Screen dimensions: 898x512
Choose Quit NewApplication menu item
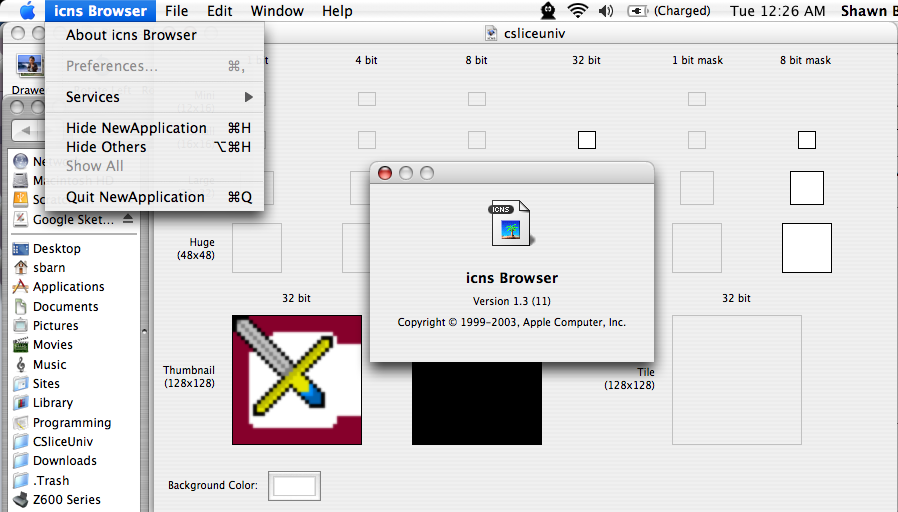click(x=155, y=197)
